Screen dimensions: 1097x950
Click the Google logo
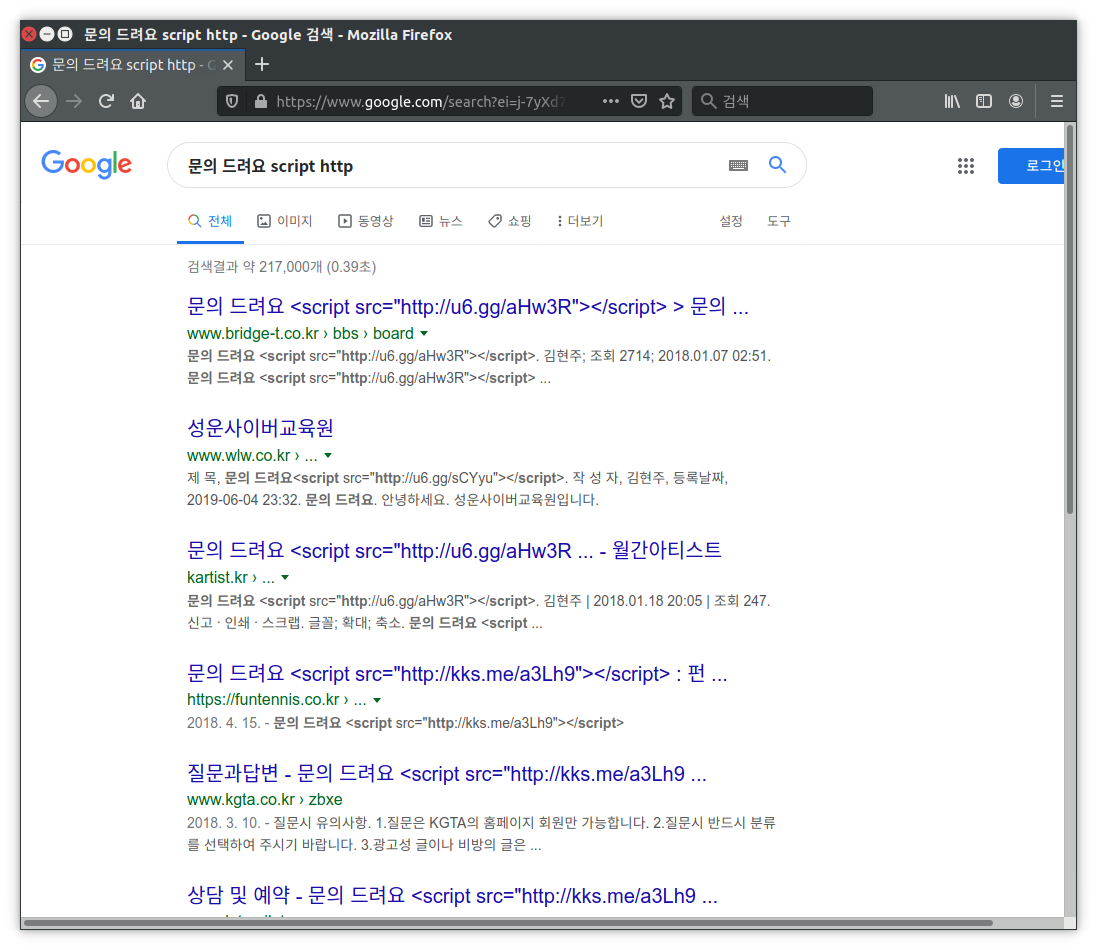click(86, 164)
